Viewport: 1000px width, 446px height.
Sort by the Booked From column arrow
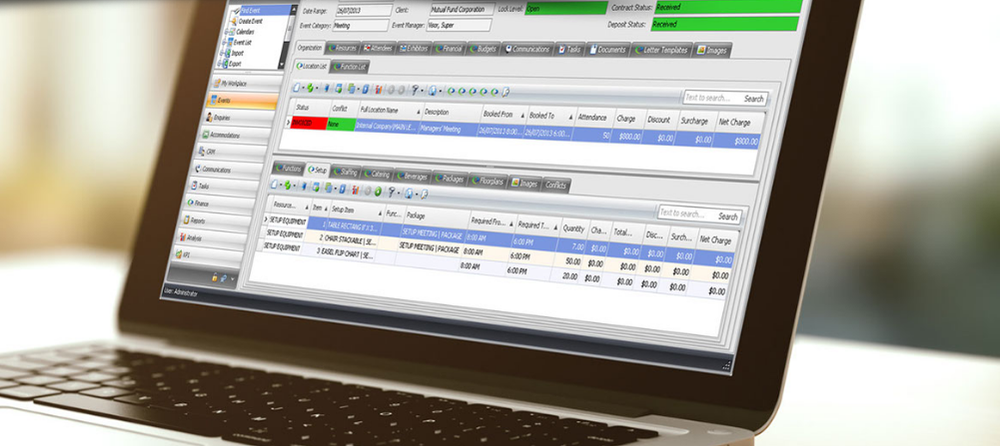click(523, 115)
